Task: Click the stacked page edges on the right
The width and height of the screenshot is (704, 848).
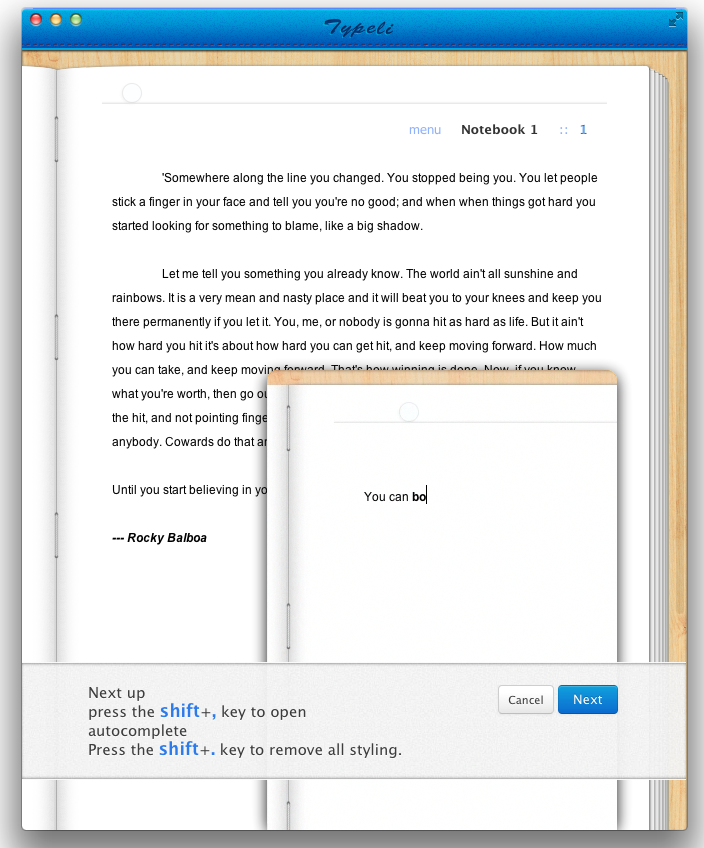Action: [657, 400]
